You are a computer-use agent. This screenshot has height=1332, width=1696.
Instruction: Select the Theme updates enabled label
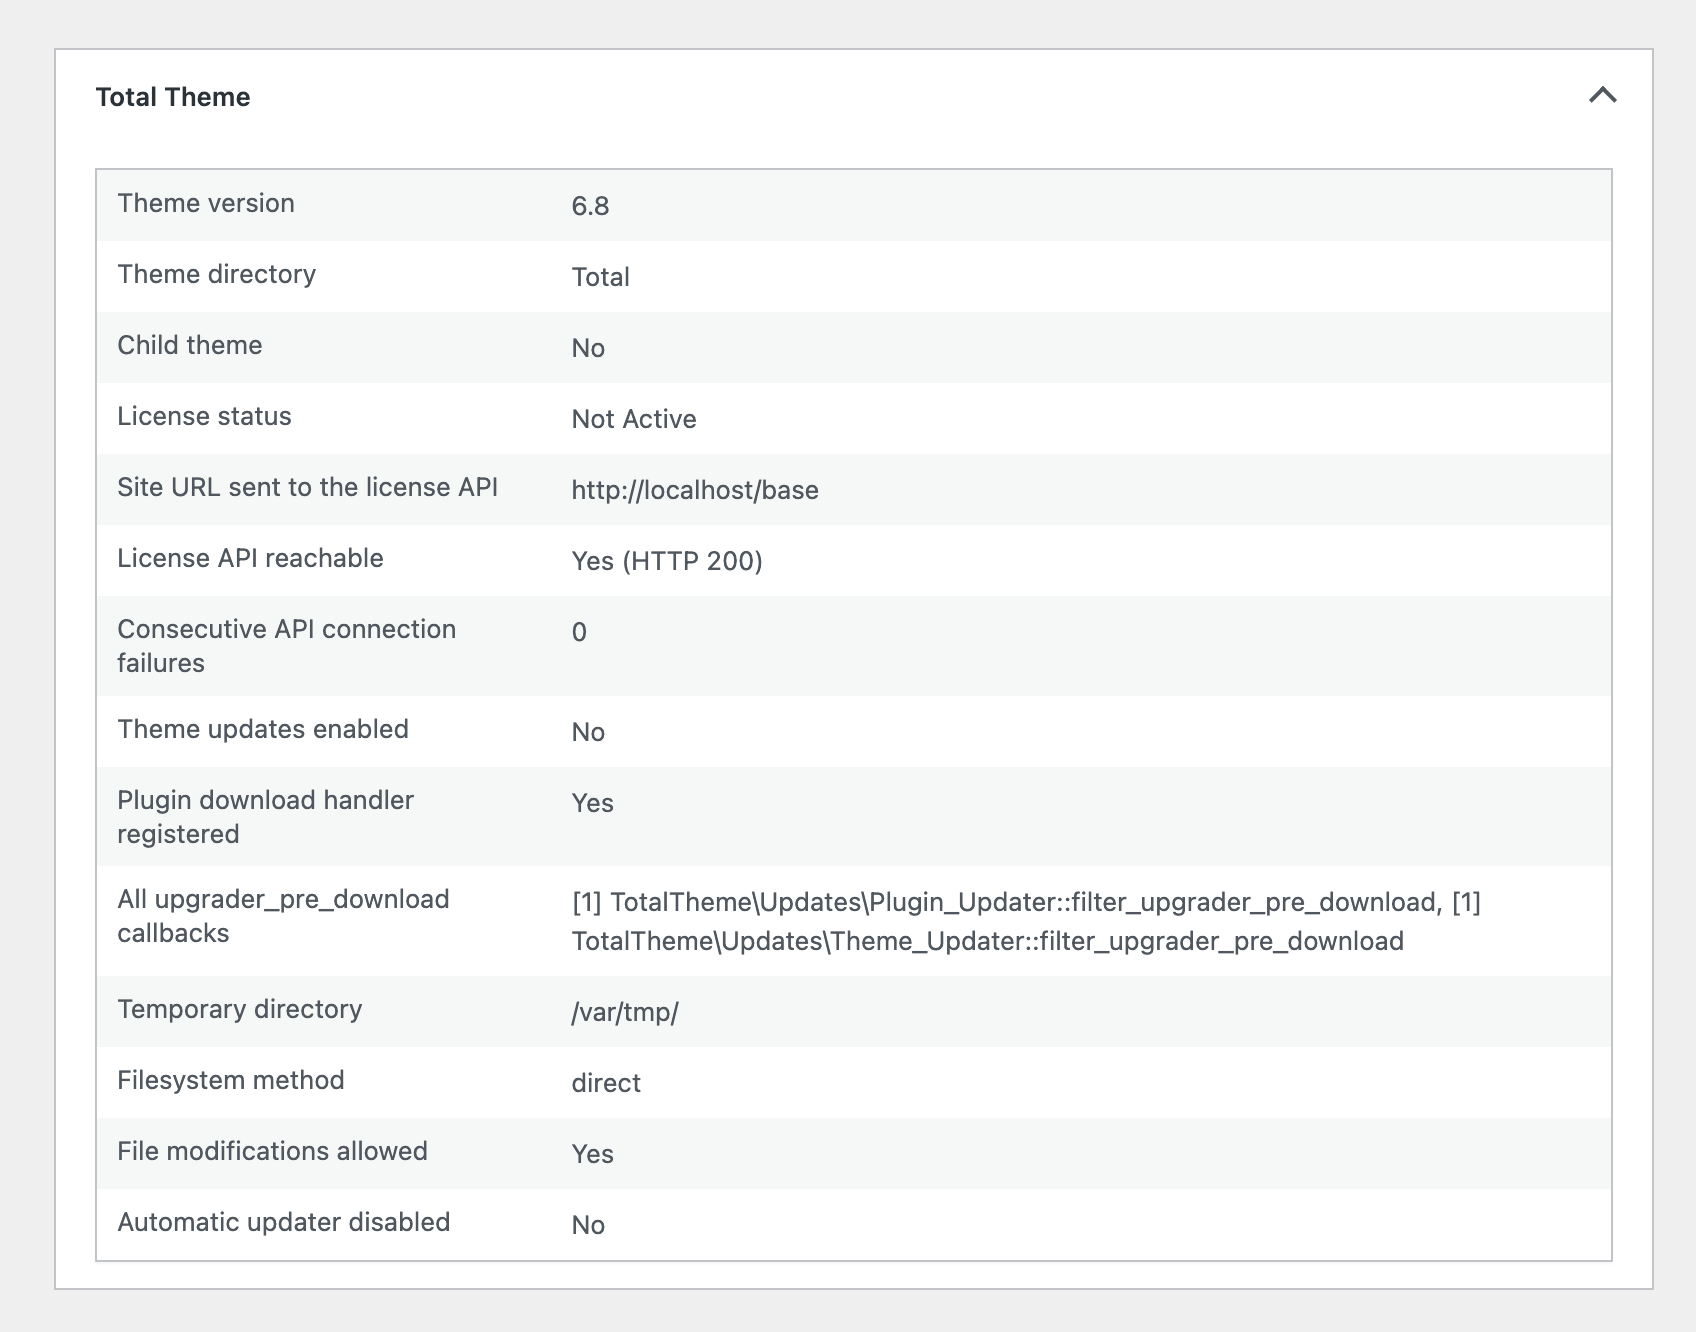point(263,729)
